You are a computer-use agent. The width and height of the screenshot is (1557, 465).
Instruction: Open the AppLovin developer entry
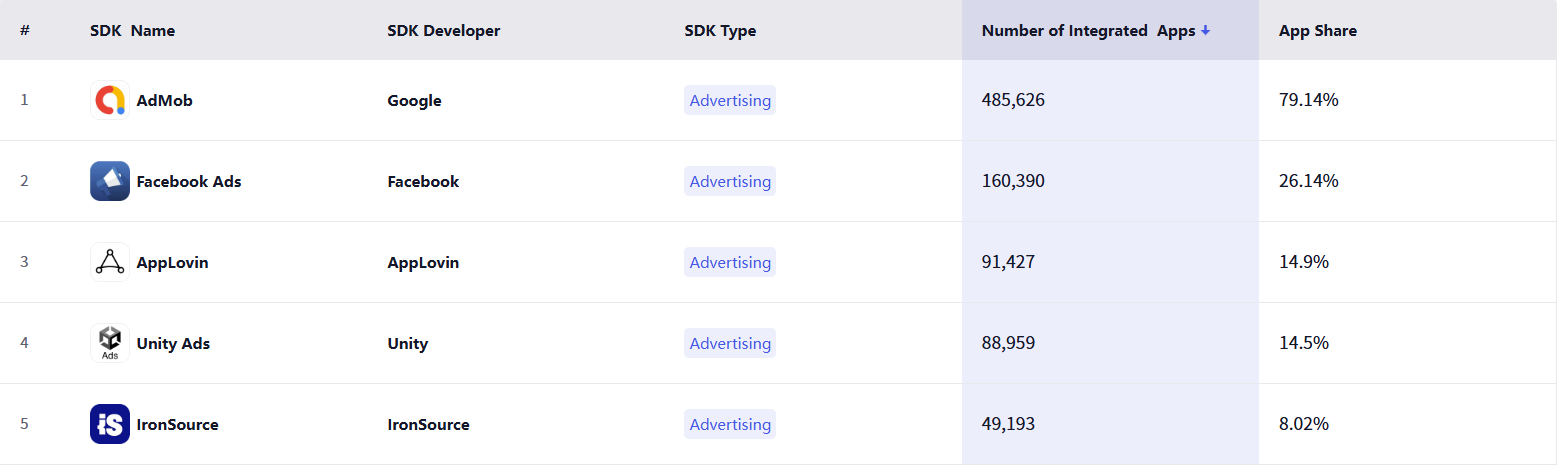click(423, 262)
